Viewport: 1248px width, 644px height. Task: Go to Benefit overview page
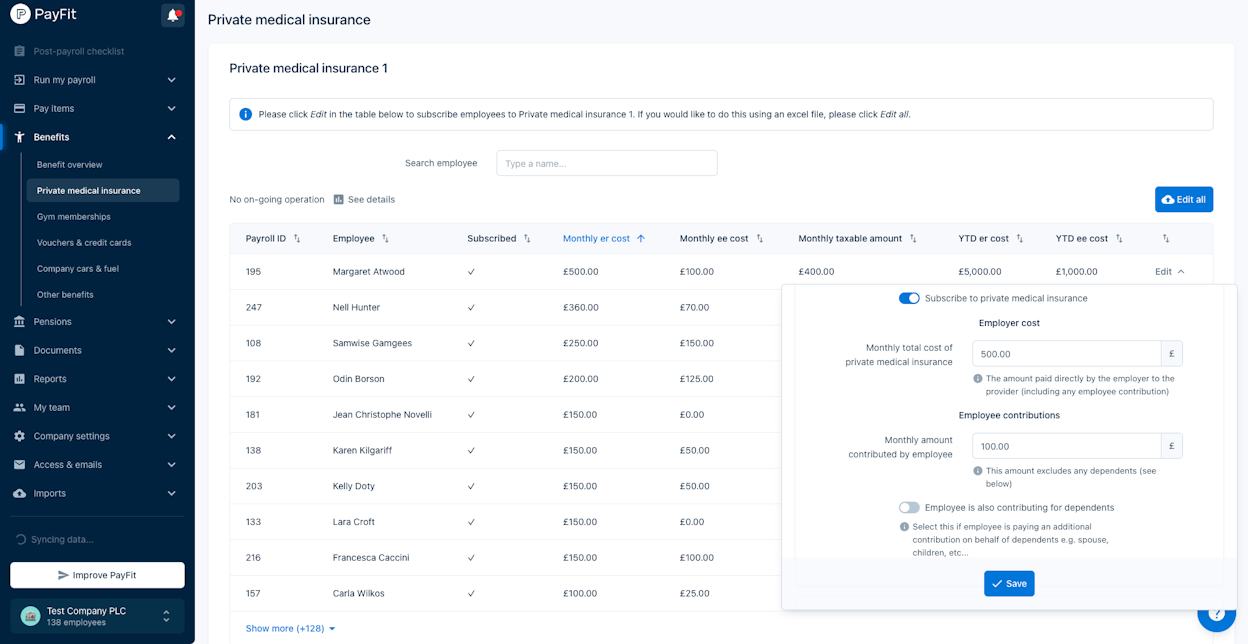point(70,165)
